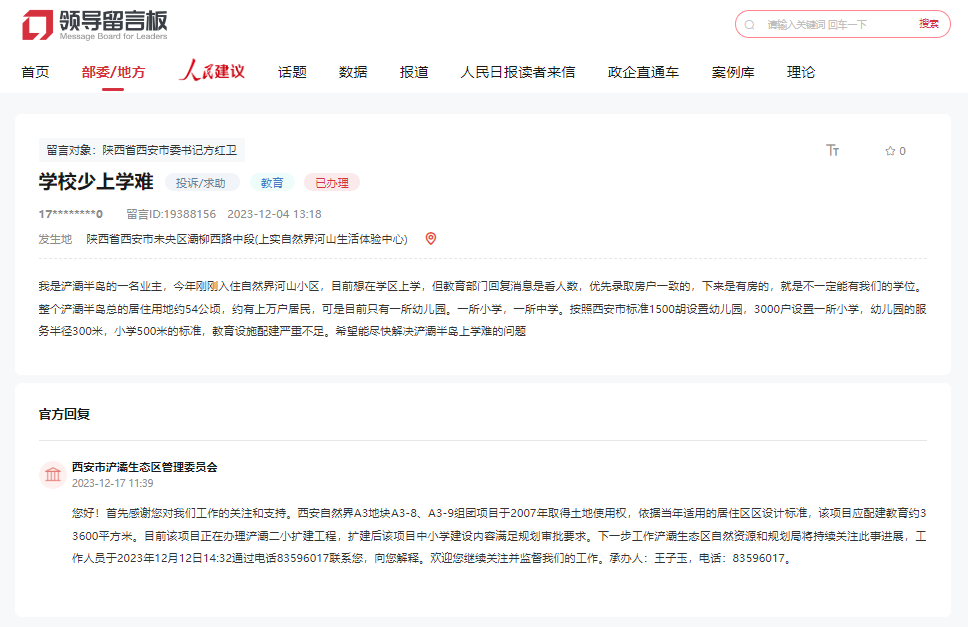Open the 政企直通车 nav item

coord(643,72)
